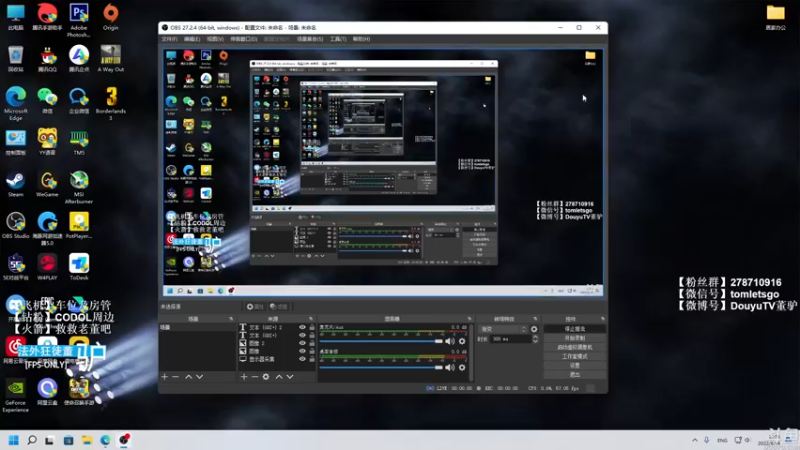800x450 pixels.
Task: Mute the 桌面音频 audio channel
Action: pos(450,367)
